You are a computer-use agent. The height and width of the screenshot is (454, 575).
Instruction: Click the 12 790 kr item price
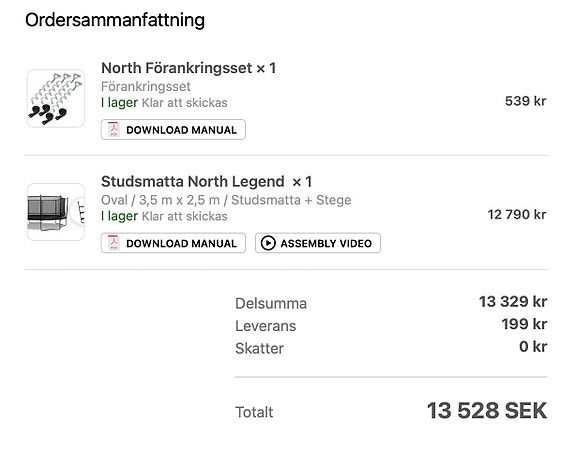[517, 215]
